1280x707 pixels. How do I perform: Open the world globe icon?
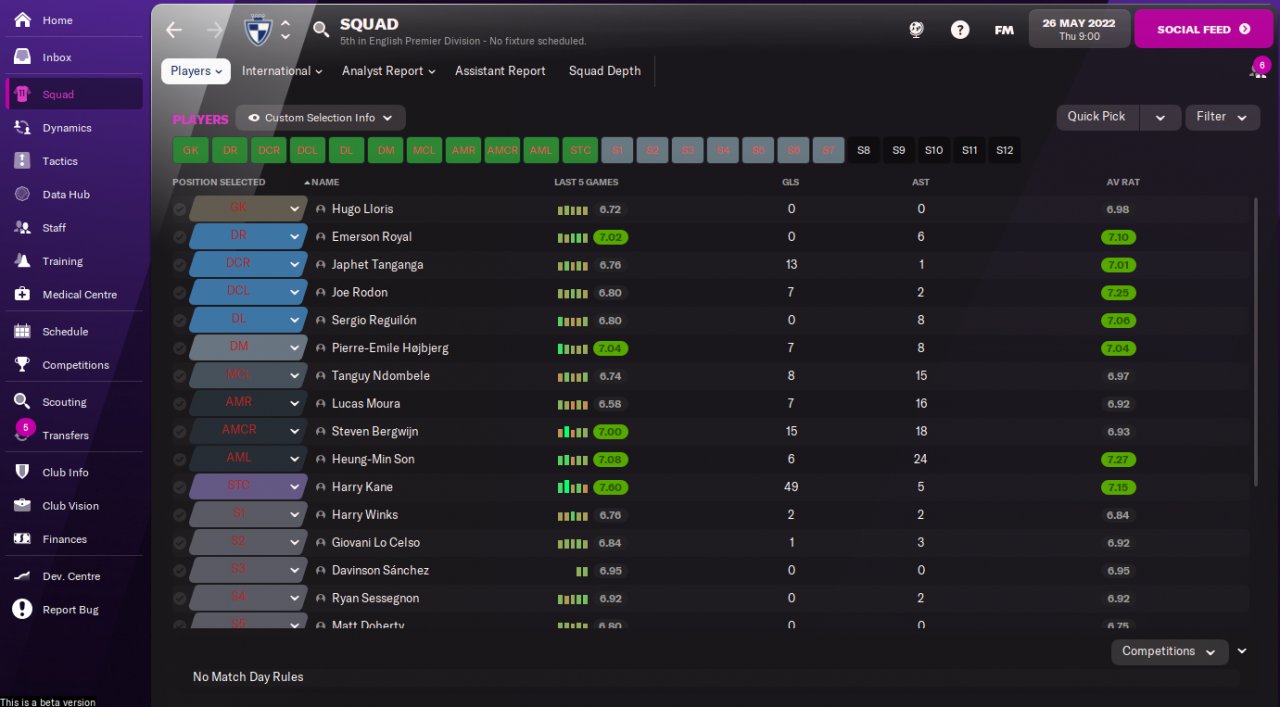[x=916, y=30]
